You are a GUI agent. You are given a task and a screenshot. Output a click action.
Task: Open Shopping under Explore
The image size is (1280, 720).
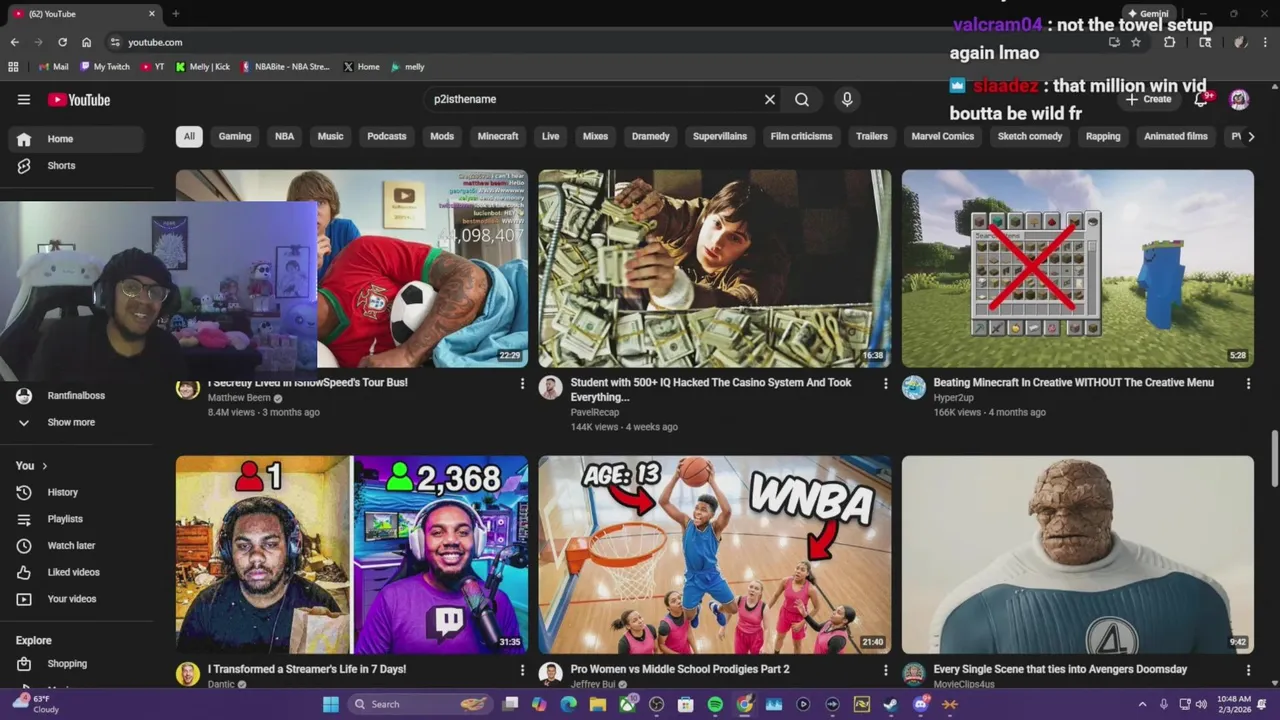click(76, 663)
